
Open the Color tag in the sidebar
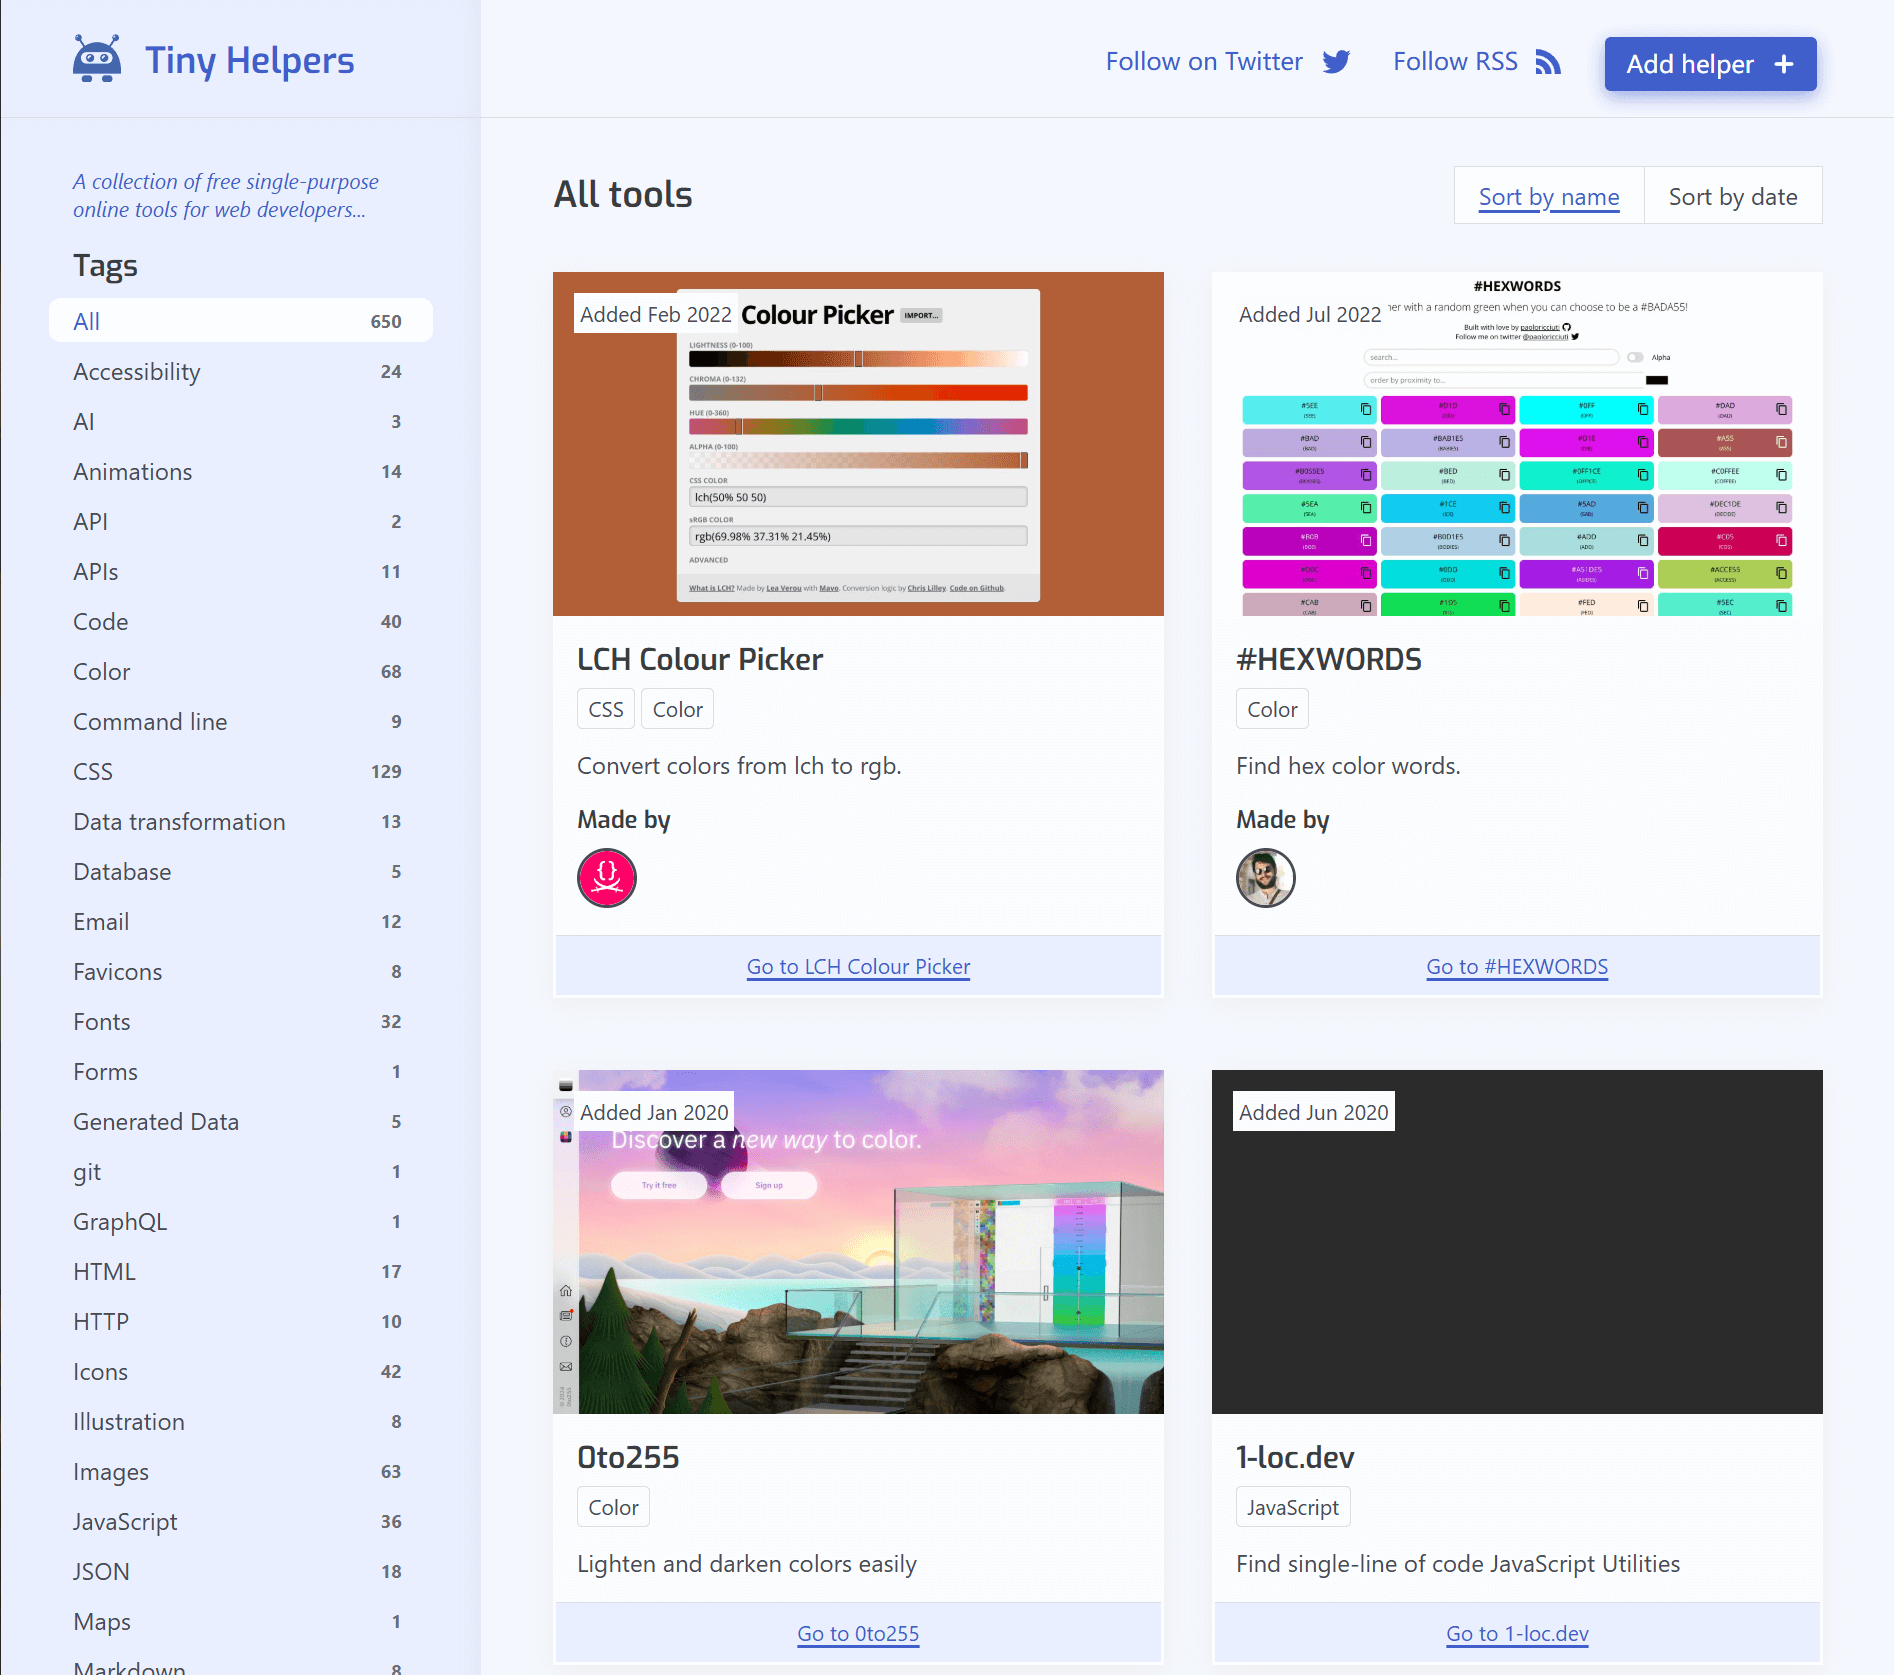(x=241, y=671)
